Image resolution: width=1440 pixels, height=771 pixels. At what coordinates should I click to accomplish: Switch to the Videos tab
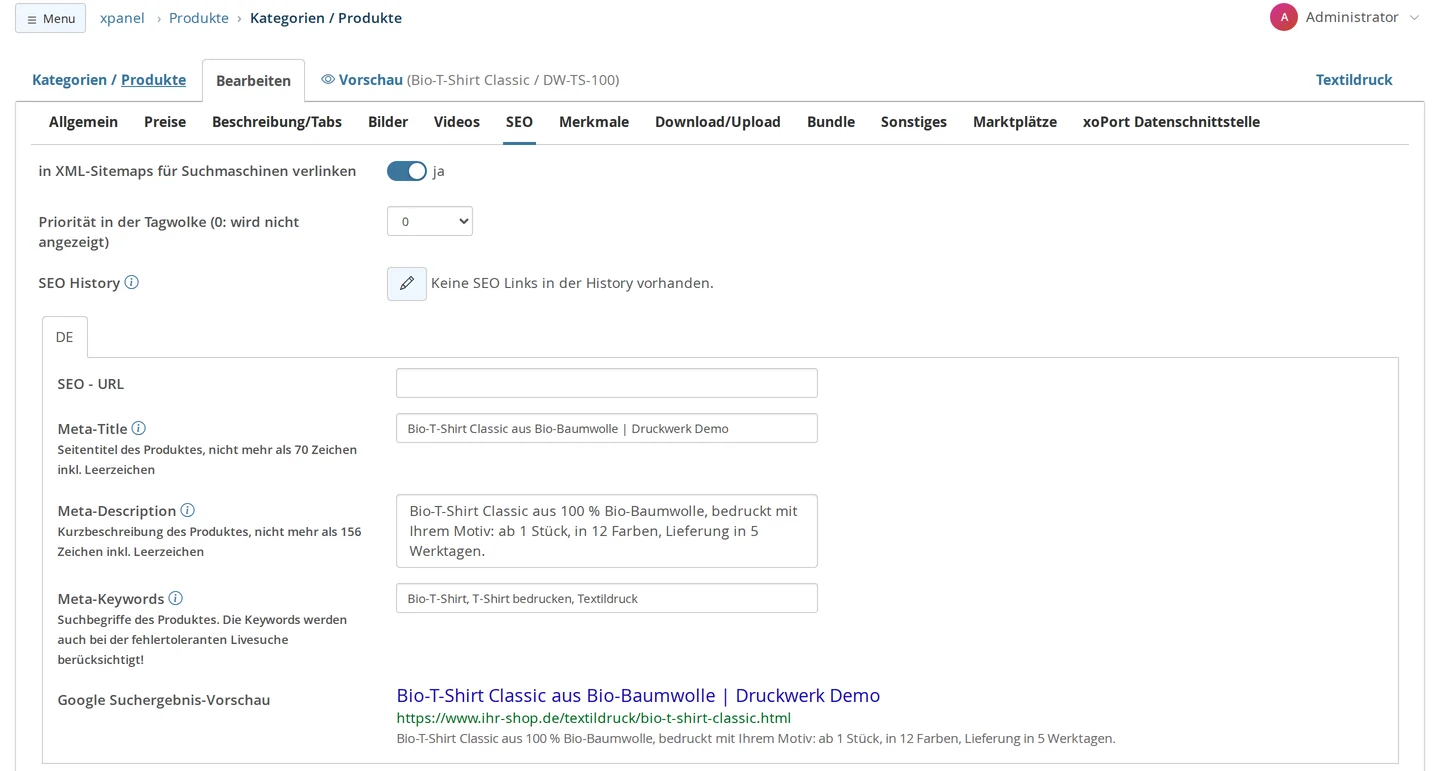coord(457,122)
